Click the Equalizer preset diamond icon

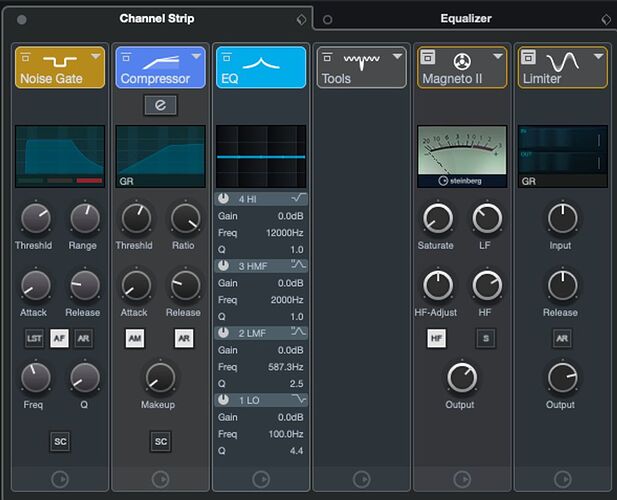606,19
